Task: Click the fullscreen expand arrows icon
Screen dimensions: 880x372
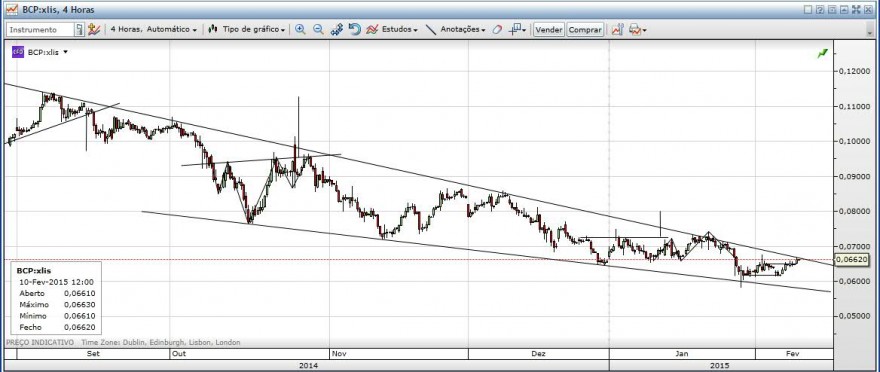Action: 856,10
